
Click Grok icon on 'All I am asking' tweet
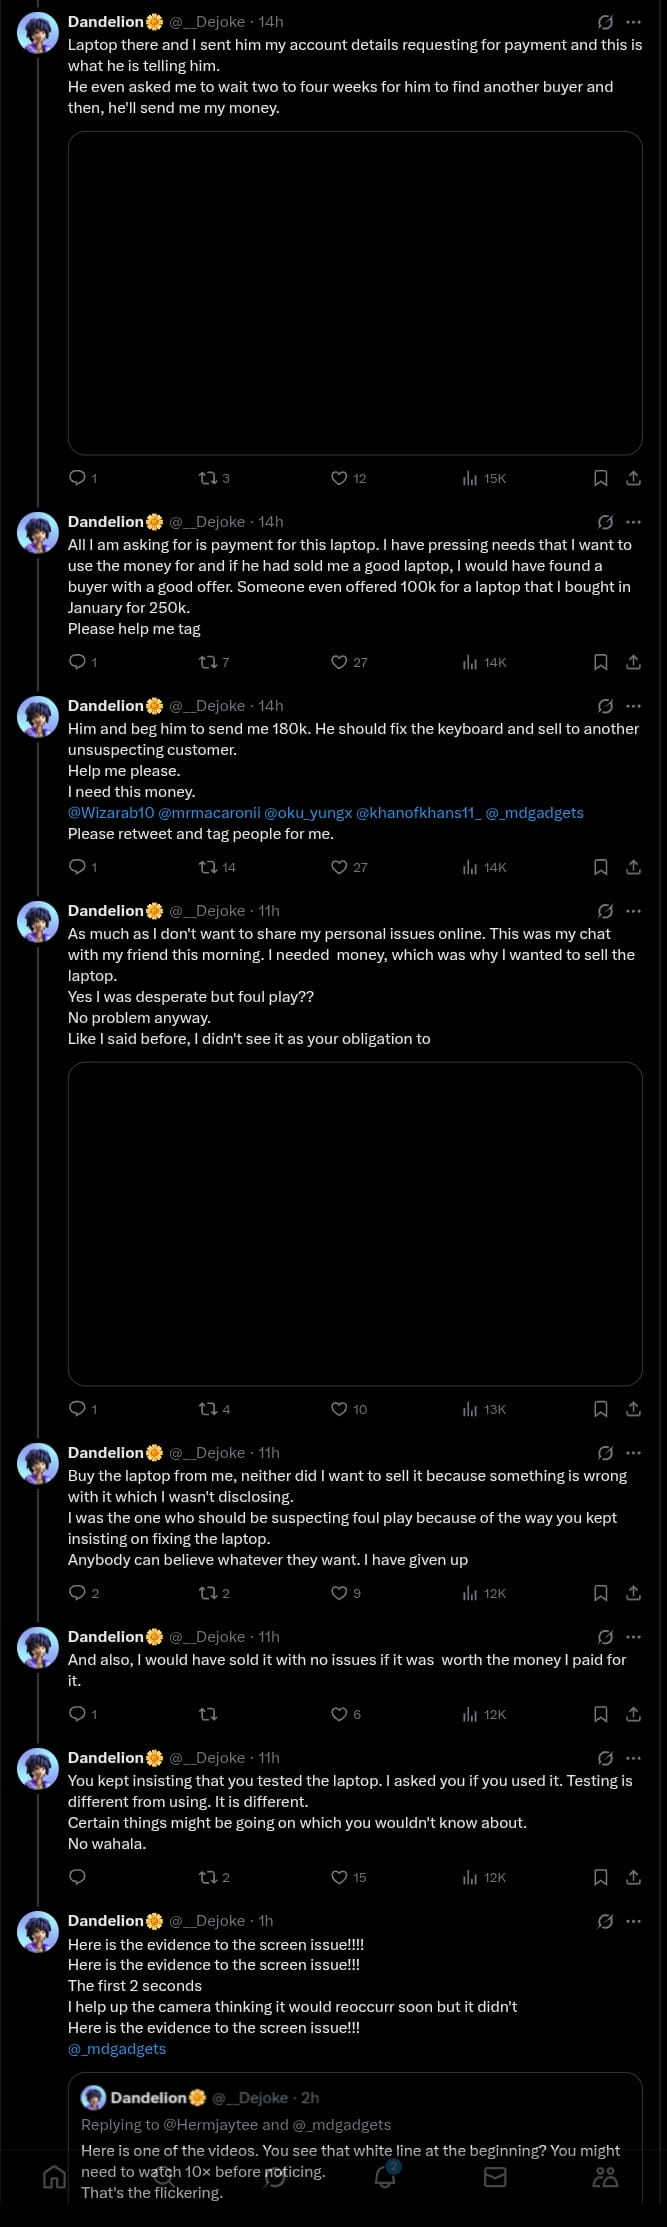(605, 522)
